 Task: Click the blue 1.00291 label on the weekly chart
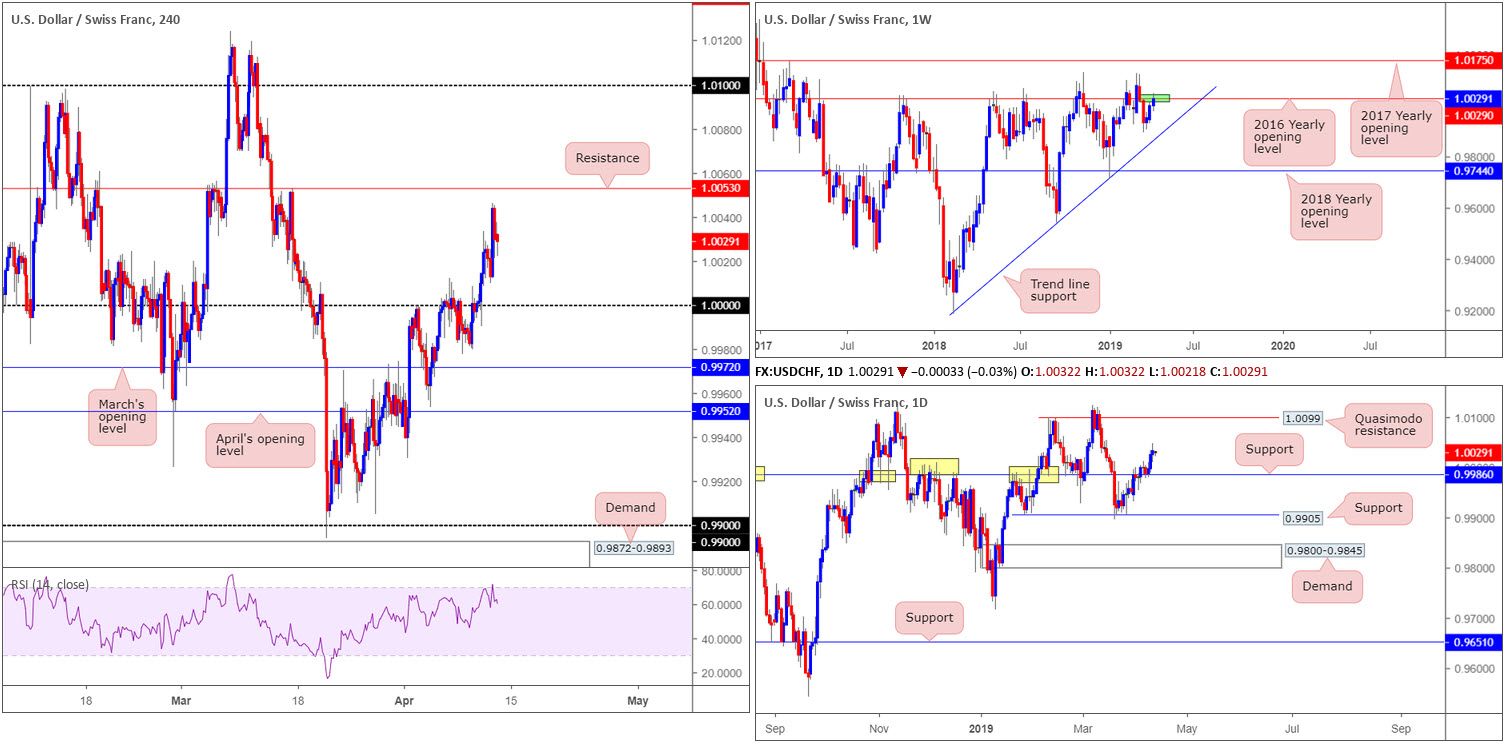[x=1474, y=99]
